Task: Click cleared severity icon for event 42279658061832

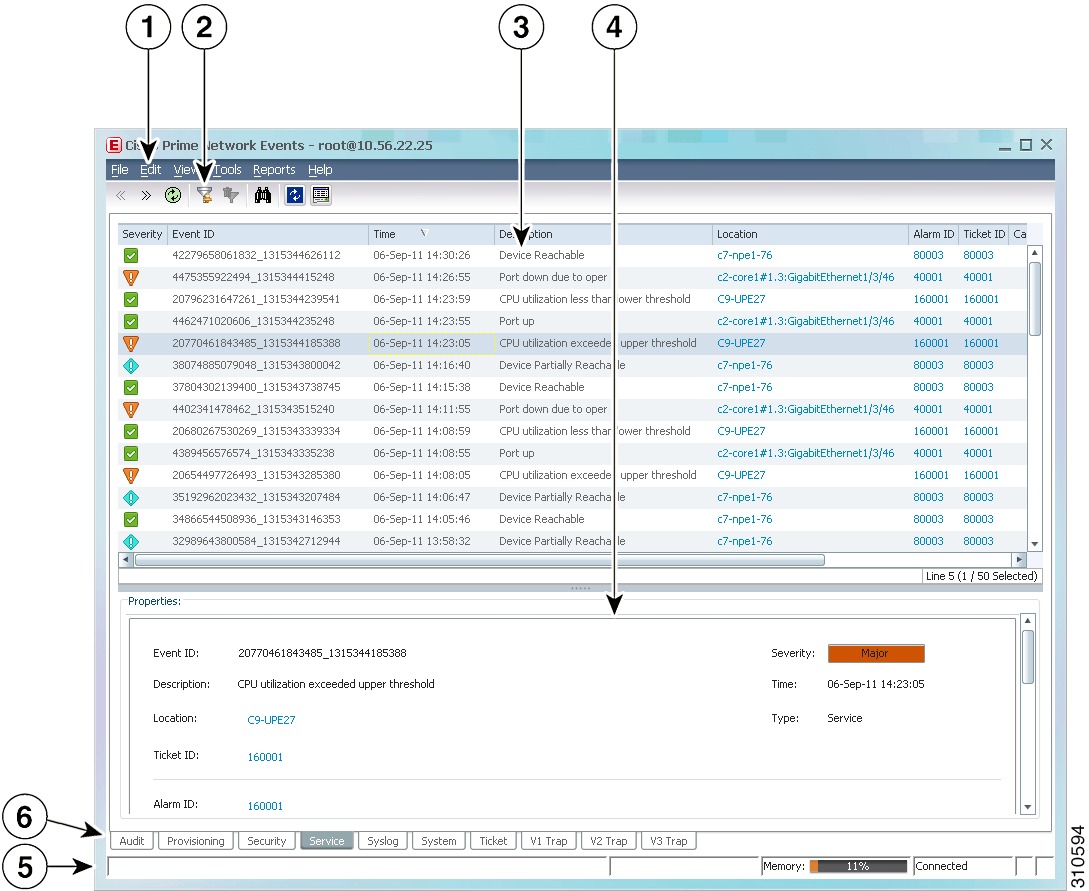Action: click(x=131, y=256)
